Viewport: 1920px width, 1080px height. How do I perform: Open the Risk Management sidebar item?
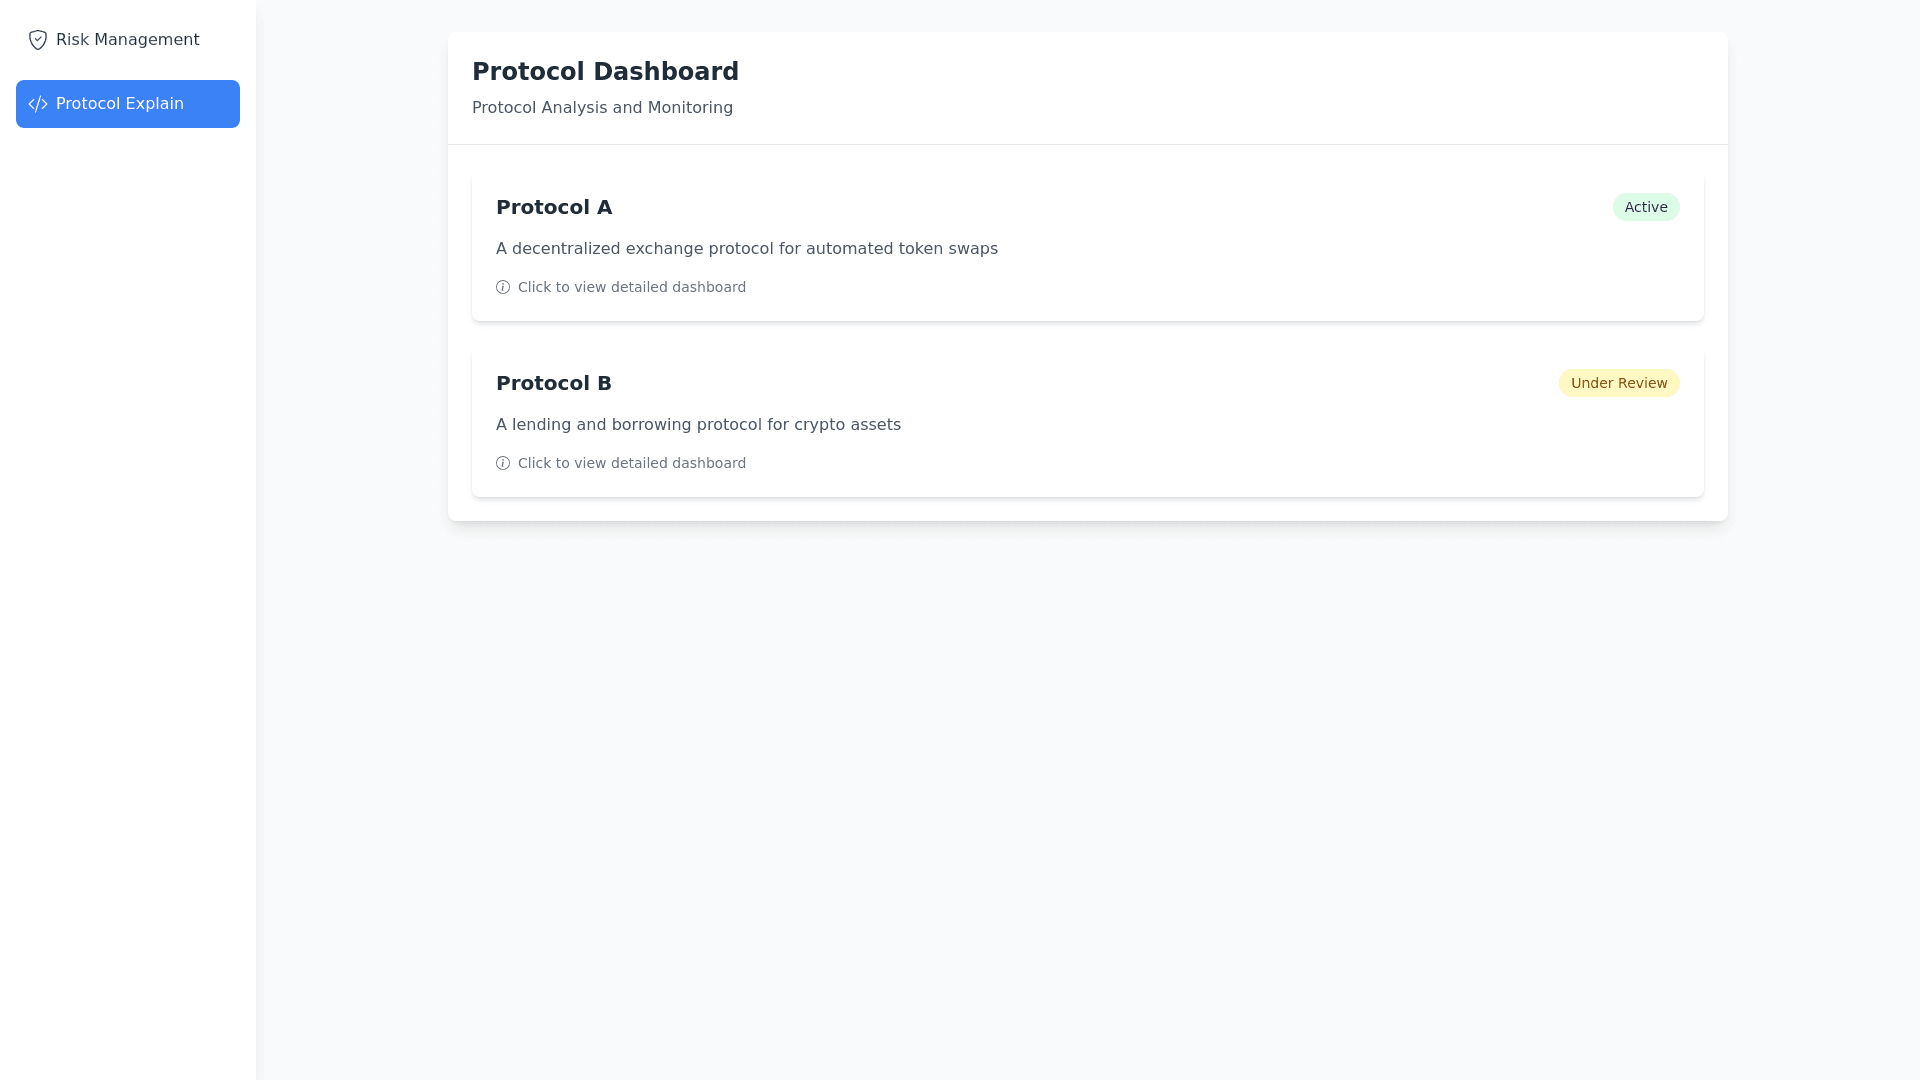point(127,40)
